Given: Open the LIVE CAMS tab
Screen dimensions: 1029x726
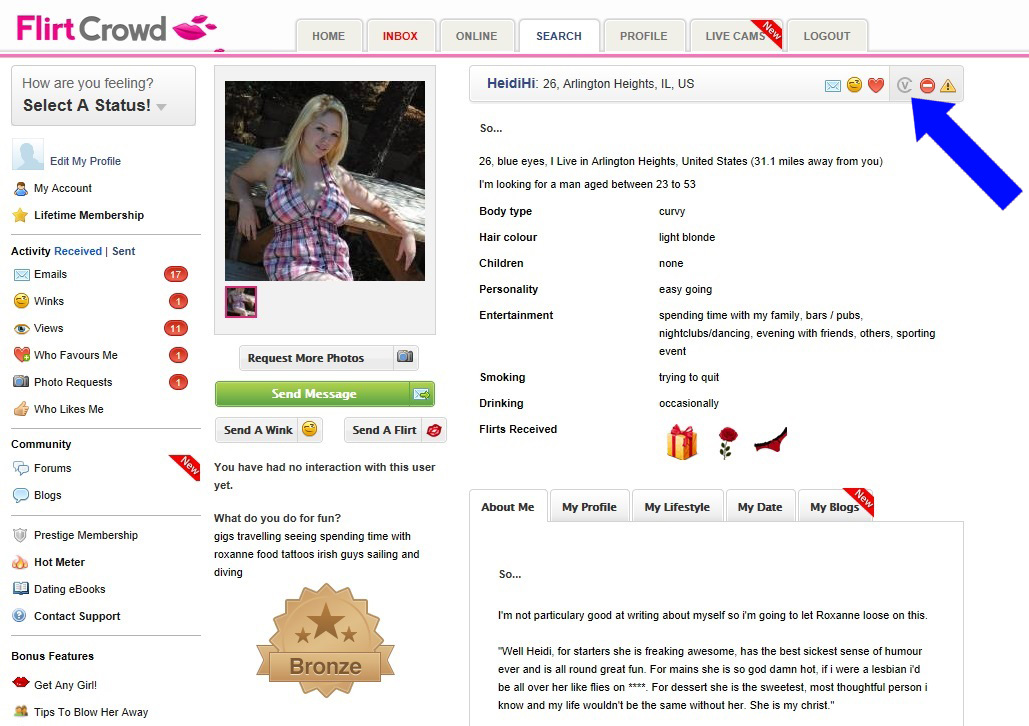Looking at the screenshot, I should (736, 36).
